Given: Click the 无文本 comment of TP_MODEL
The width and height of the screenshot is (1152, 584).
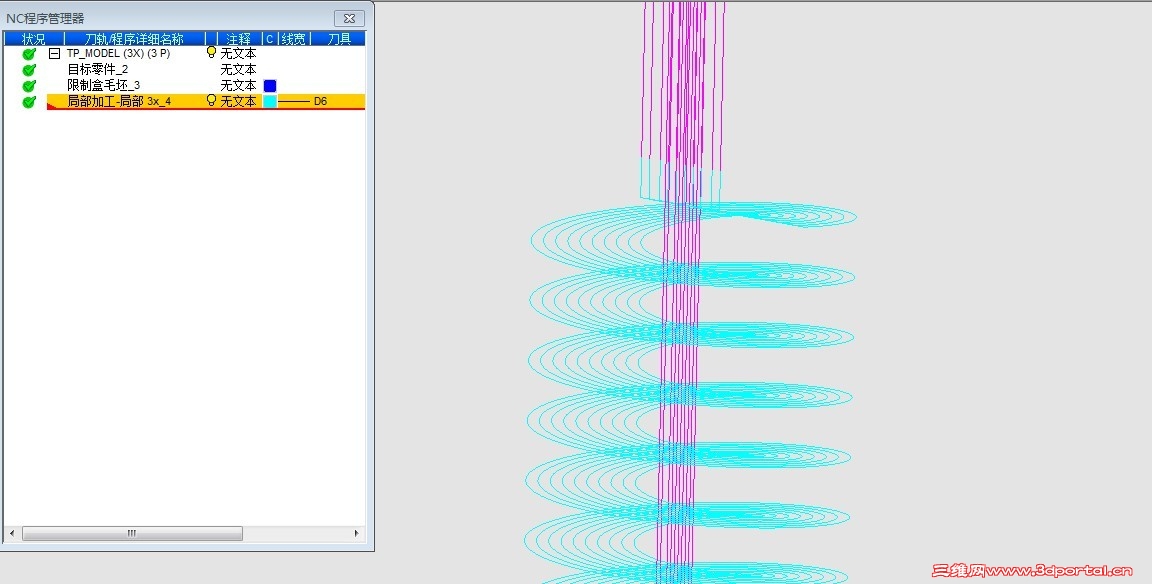Looking at the screenshot, I should (x=238, y=54).
